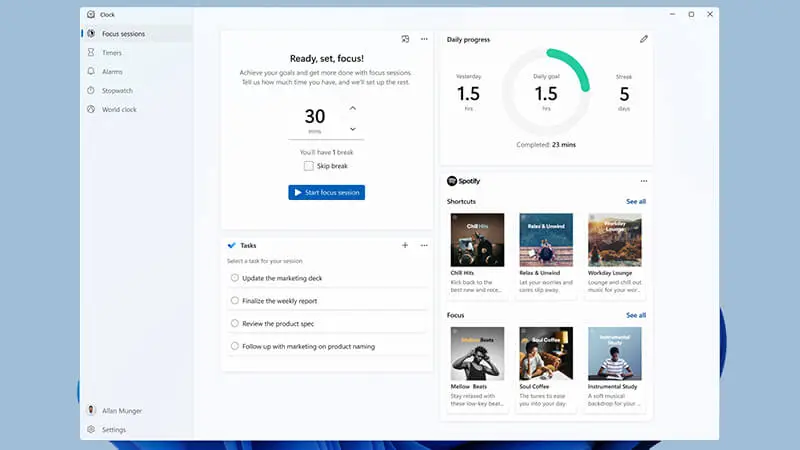The height and width of the screenshot is (450, 800).
Task: Maximize the Clock window
Action: pyautogui.click(x=691, y=14)
